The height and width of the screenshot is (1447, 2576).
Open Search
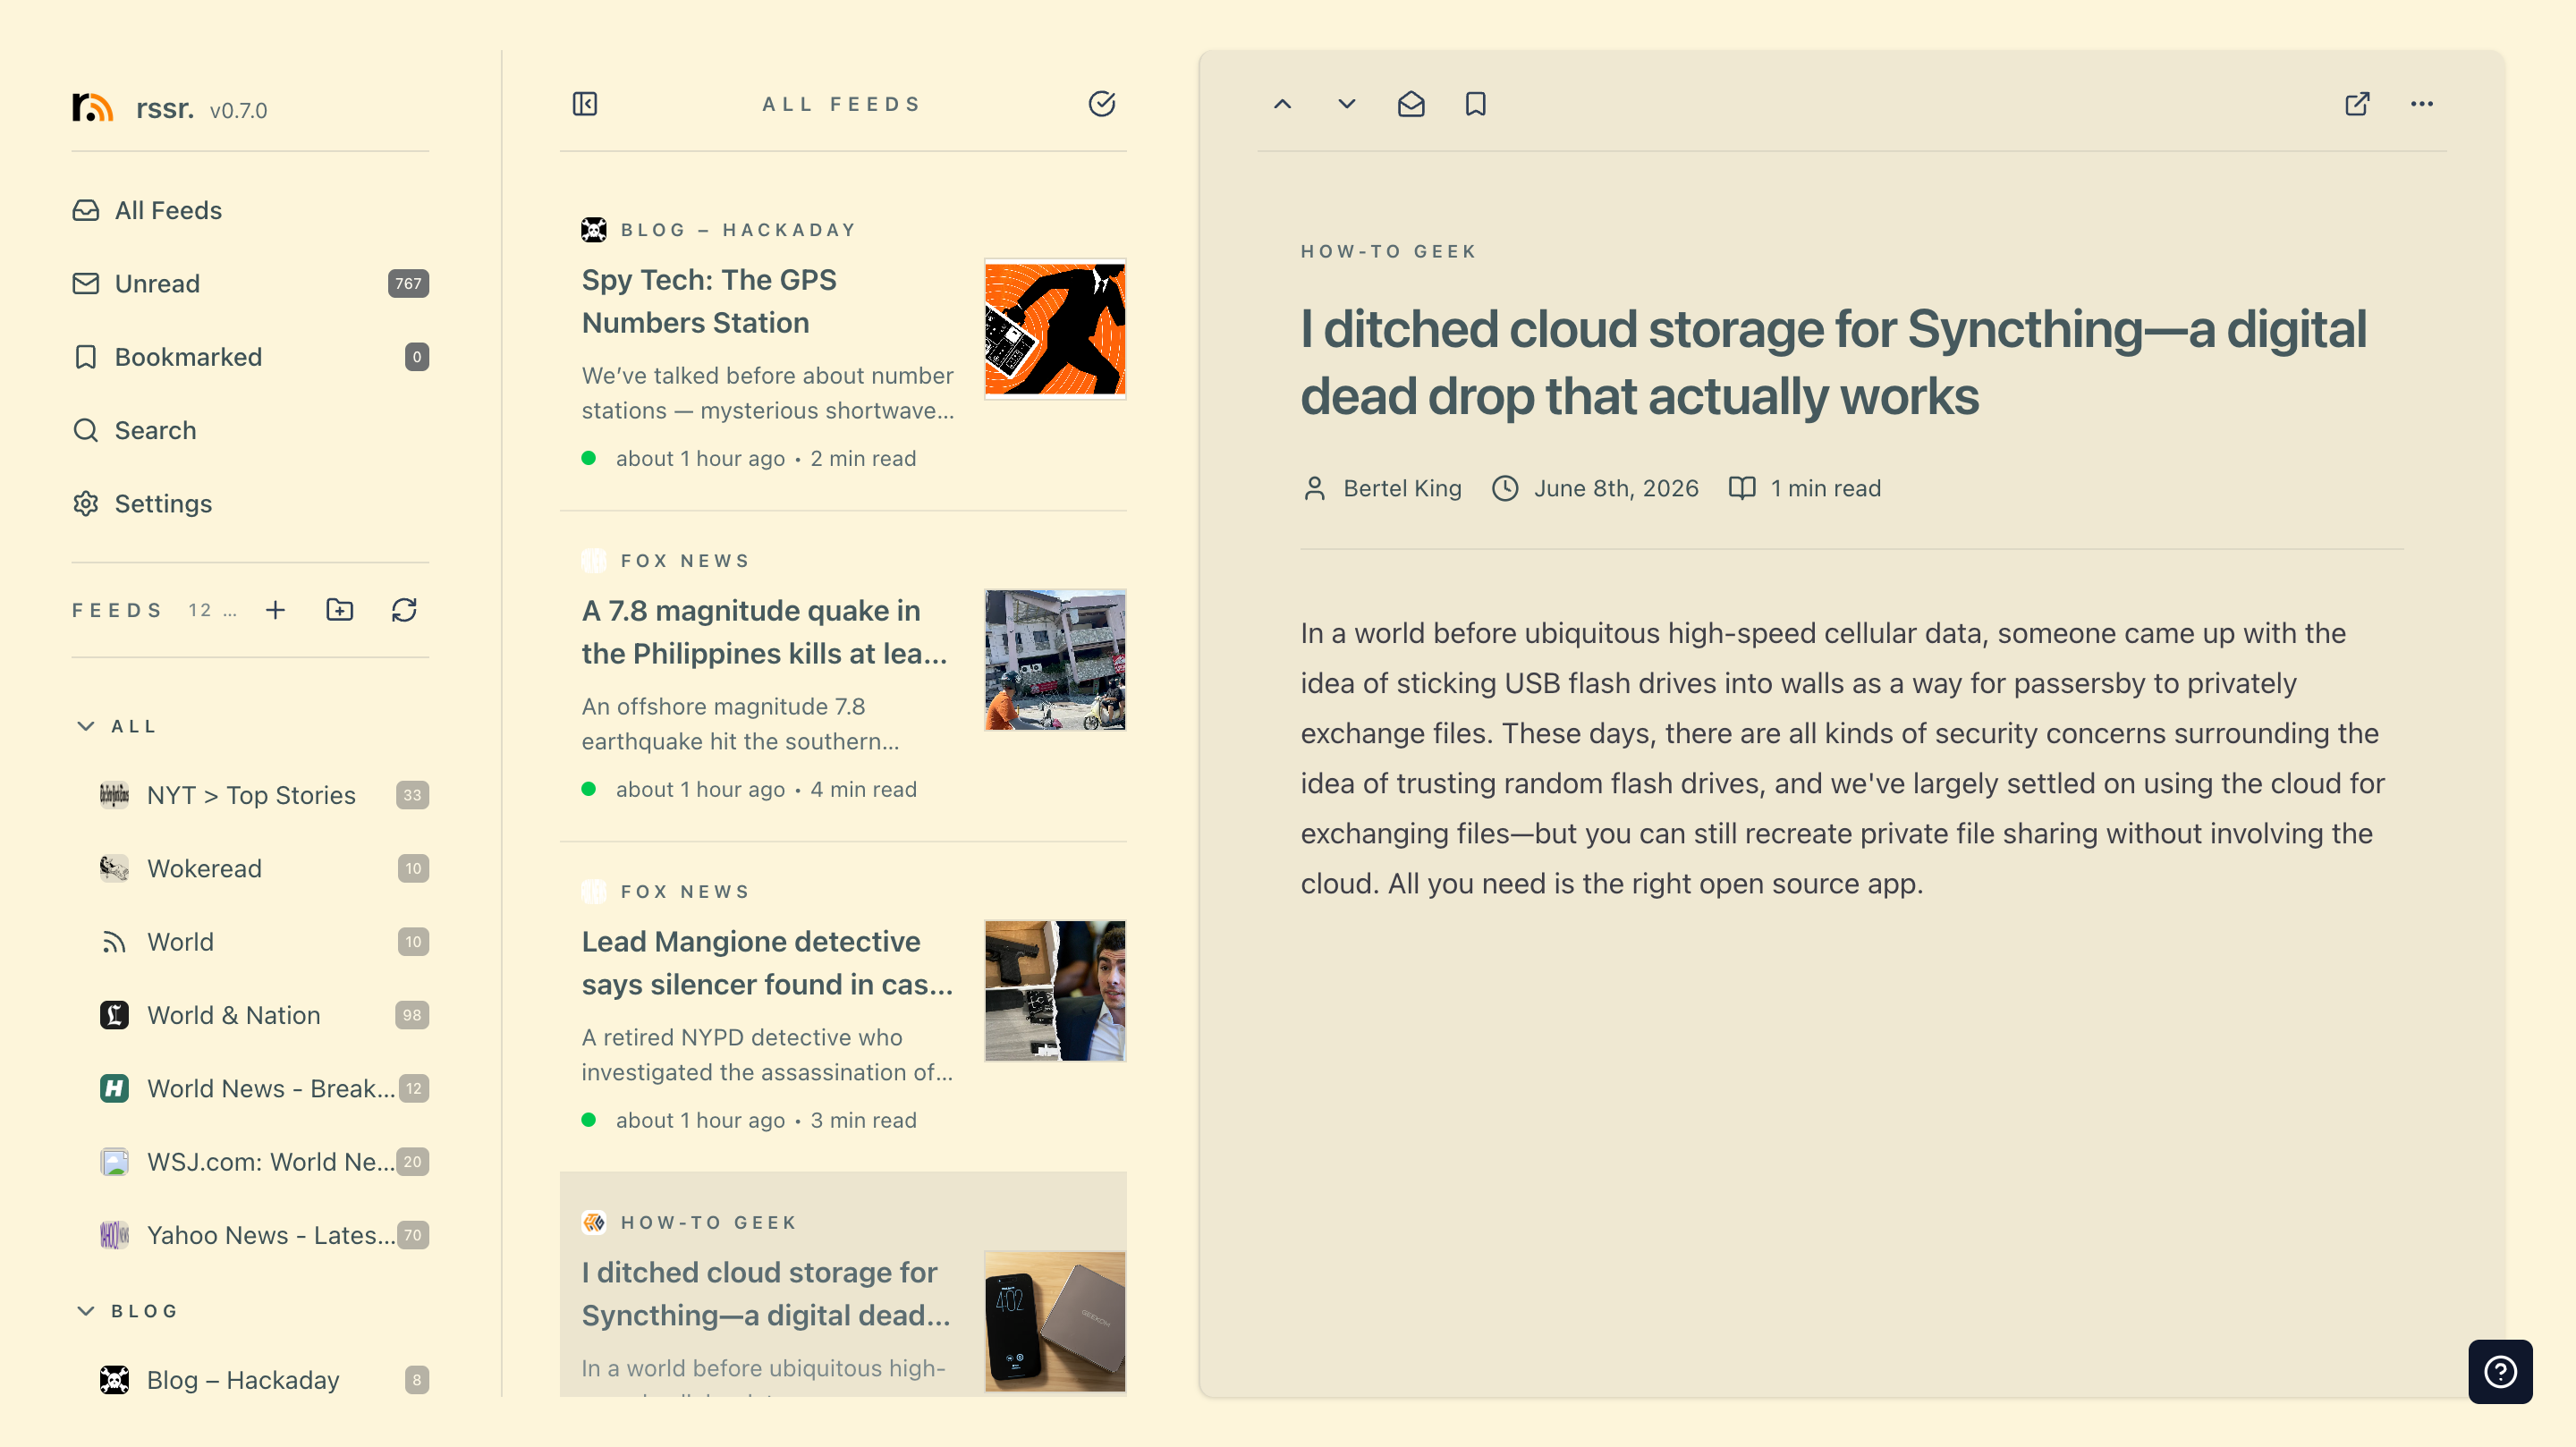pos(250,430)
